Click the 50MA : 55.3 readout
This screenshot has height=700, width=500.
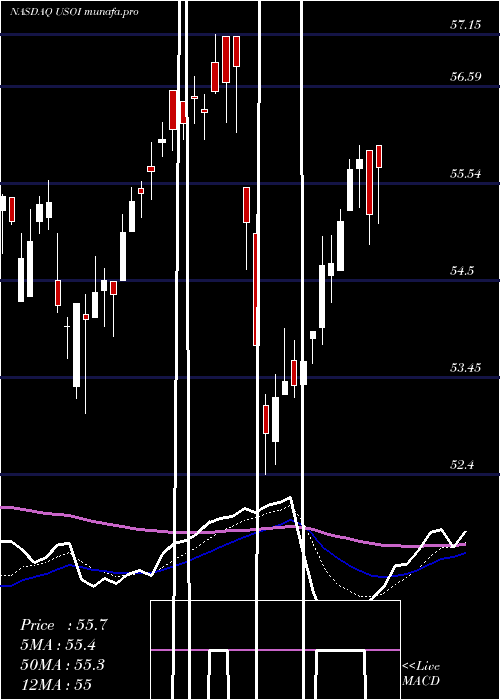pyautogui.click(x=62, y=664)
